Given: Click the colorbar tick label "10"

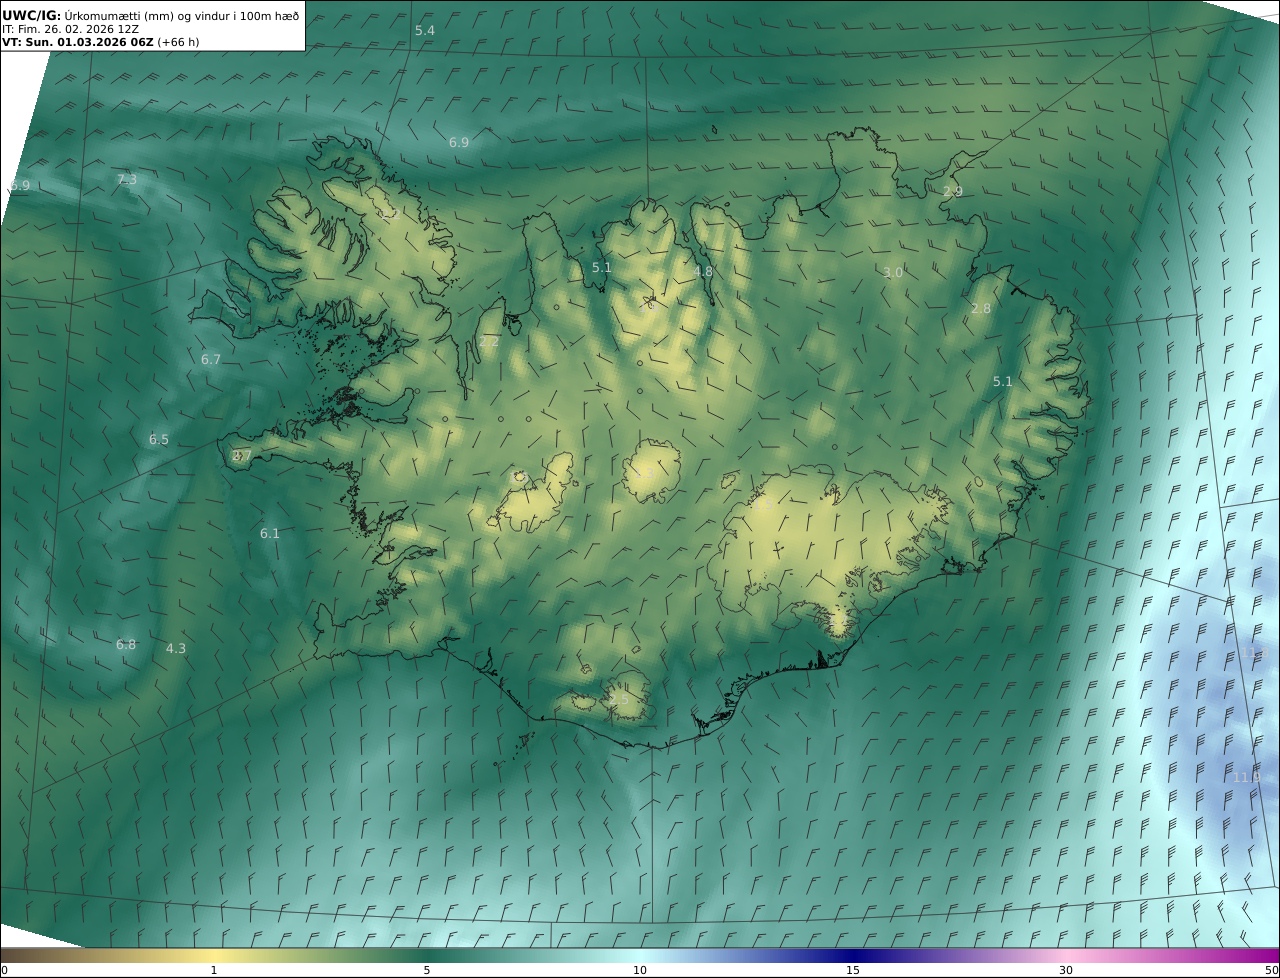Looking at the screenshot, I should point(640,970).
